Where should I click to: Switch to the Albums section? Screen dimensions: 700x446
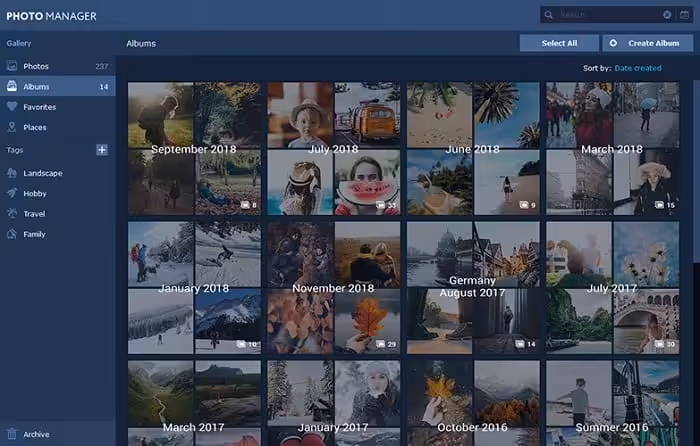click(x=36, y=87)
